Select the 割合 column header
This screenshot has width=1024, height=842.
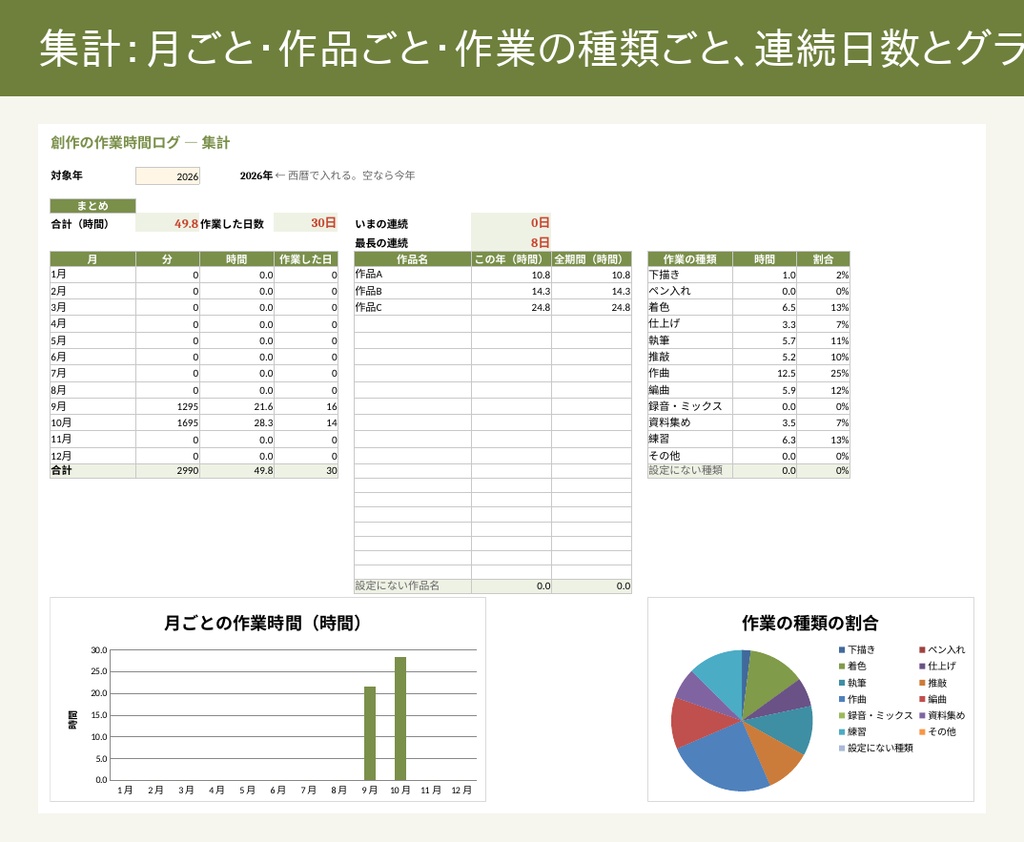824,259
